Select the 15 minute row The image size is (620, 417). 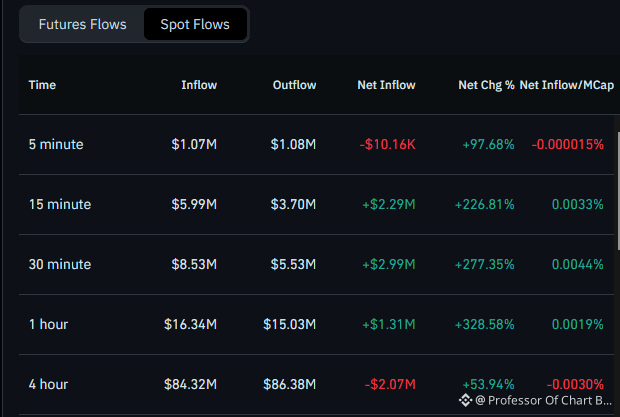[x=316, y=205]
